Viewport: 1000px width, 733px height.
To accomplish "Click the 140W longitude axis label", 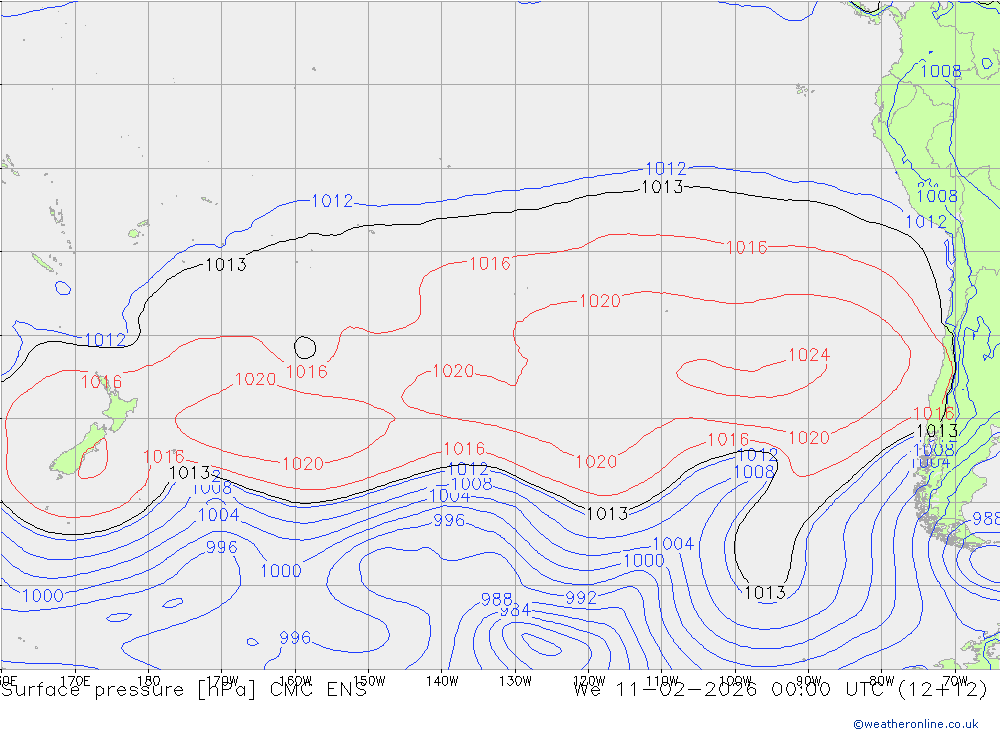I will (x=442, y=681).
